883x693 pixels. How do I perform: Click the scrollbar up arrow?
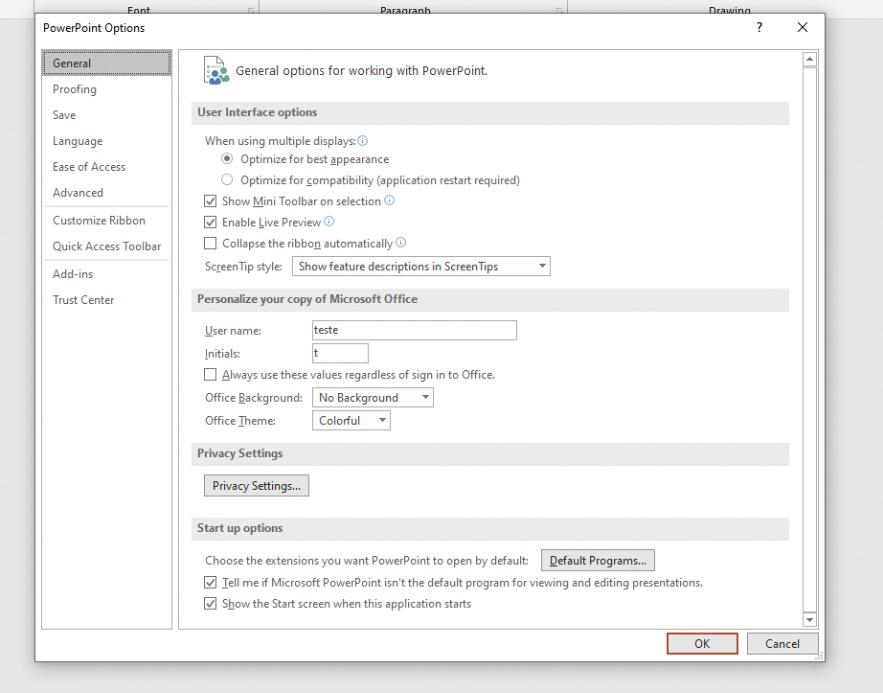pyautogui.click(x=809, y=59)
